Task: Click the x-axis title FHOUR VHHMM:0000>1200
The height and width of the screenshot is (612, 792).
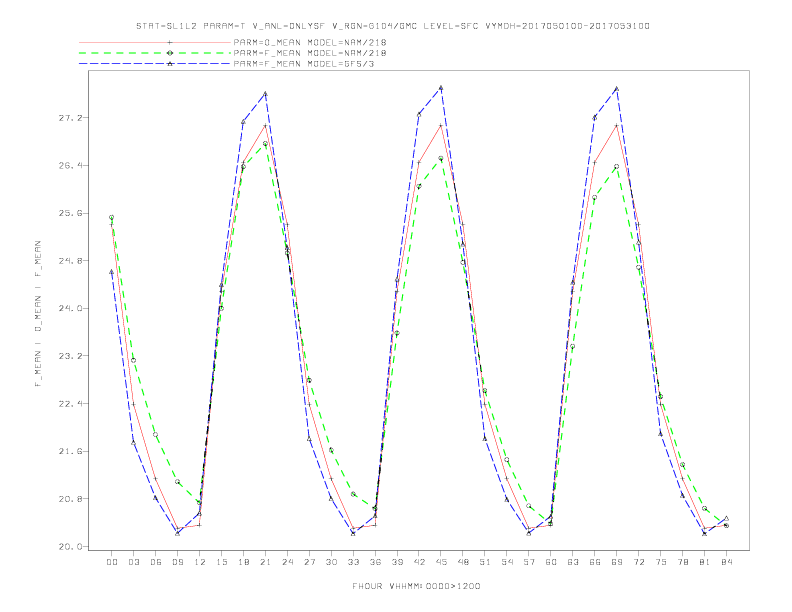Action: [x=416, y=586]
